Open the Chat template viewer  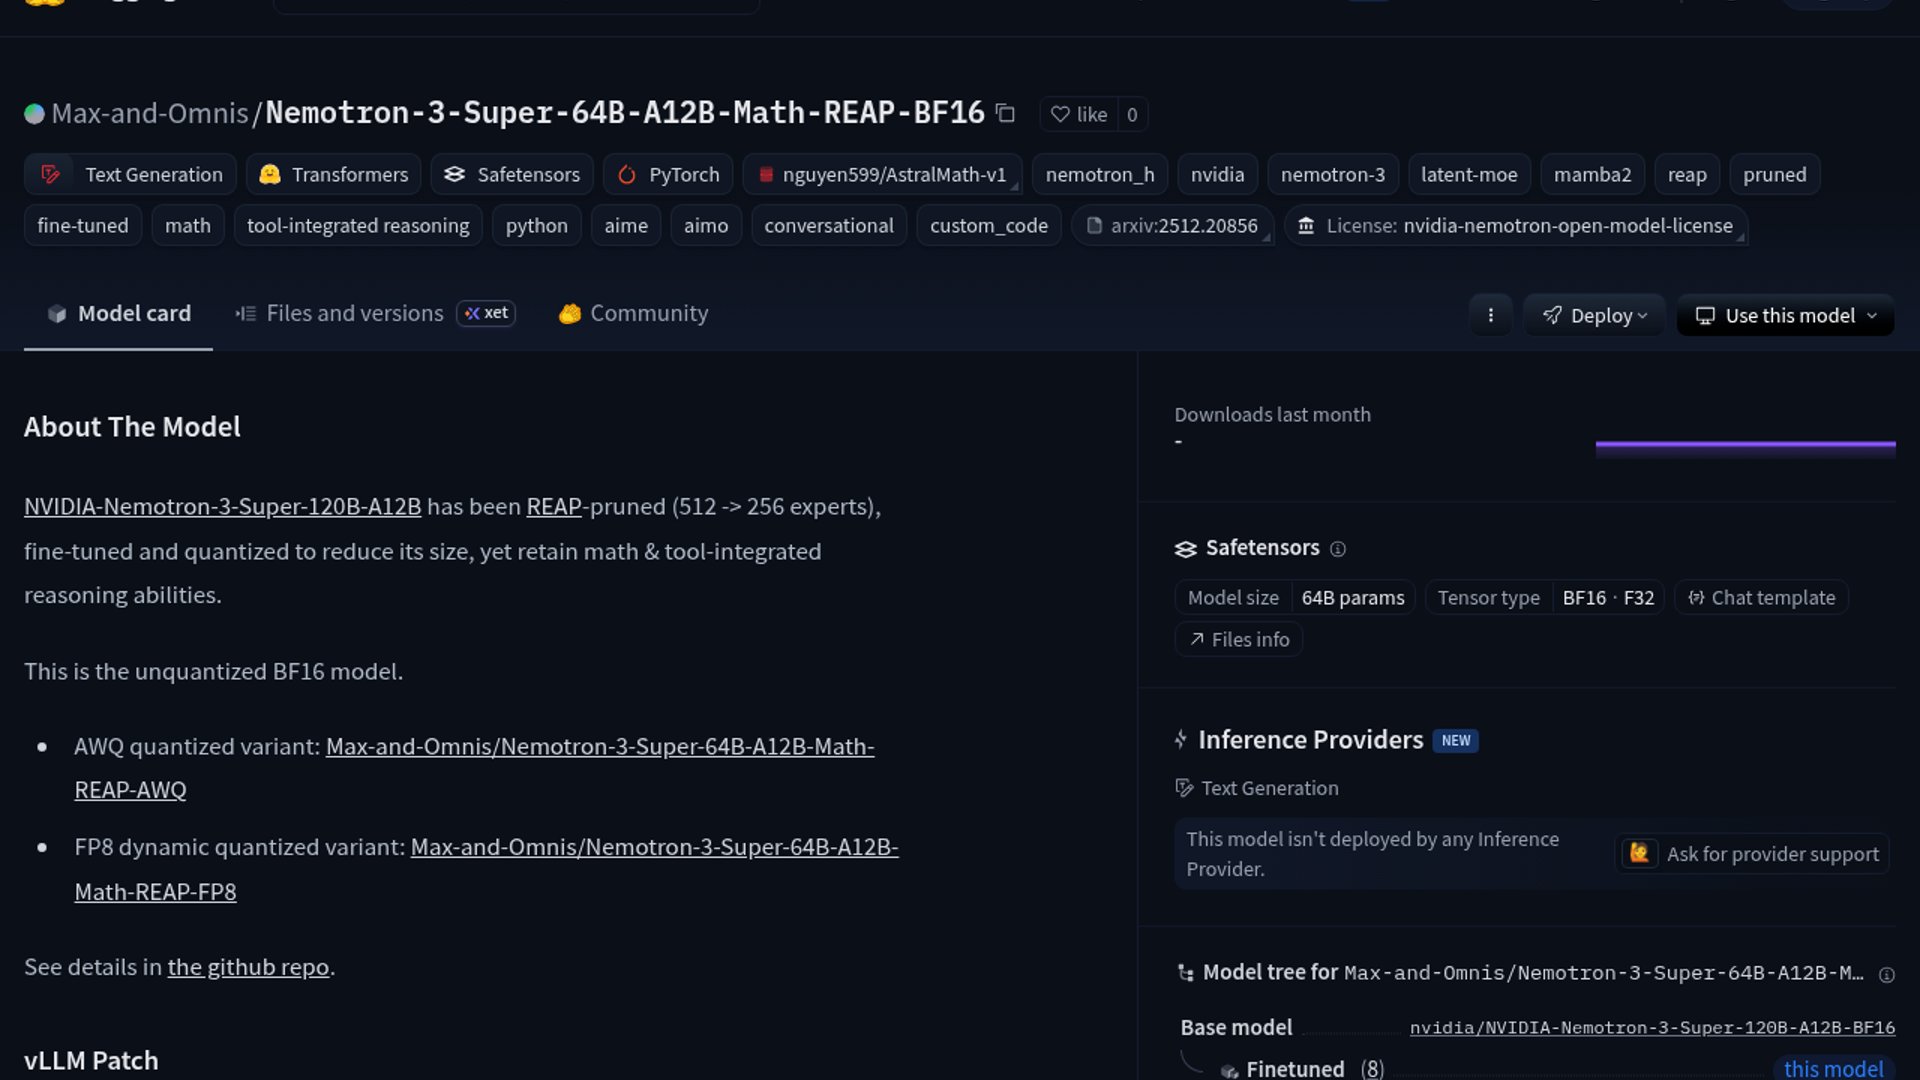click(1761, 598)
